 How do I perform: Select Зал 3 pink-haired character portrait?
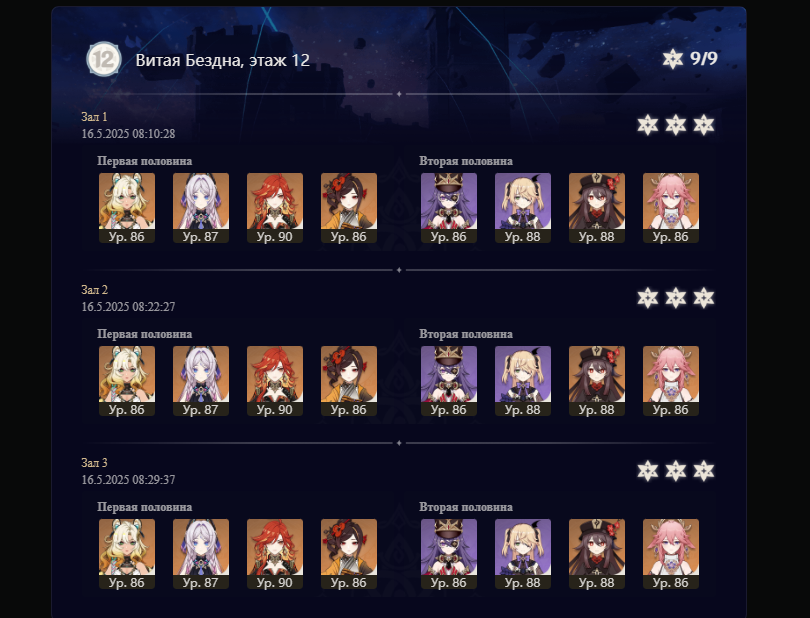tap(671, 554)
